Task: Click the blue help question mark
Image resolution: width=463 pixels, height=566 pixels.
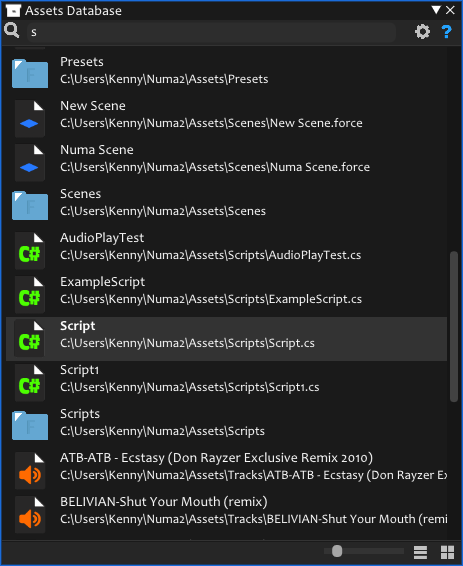Action: [x=446, y=32]
